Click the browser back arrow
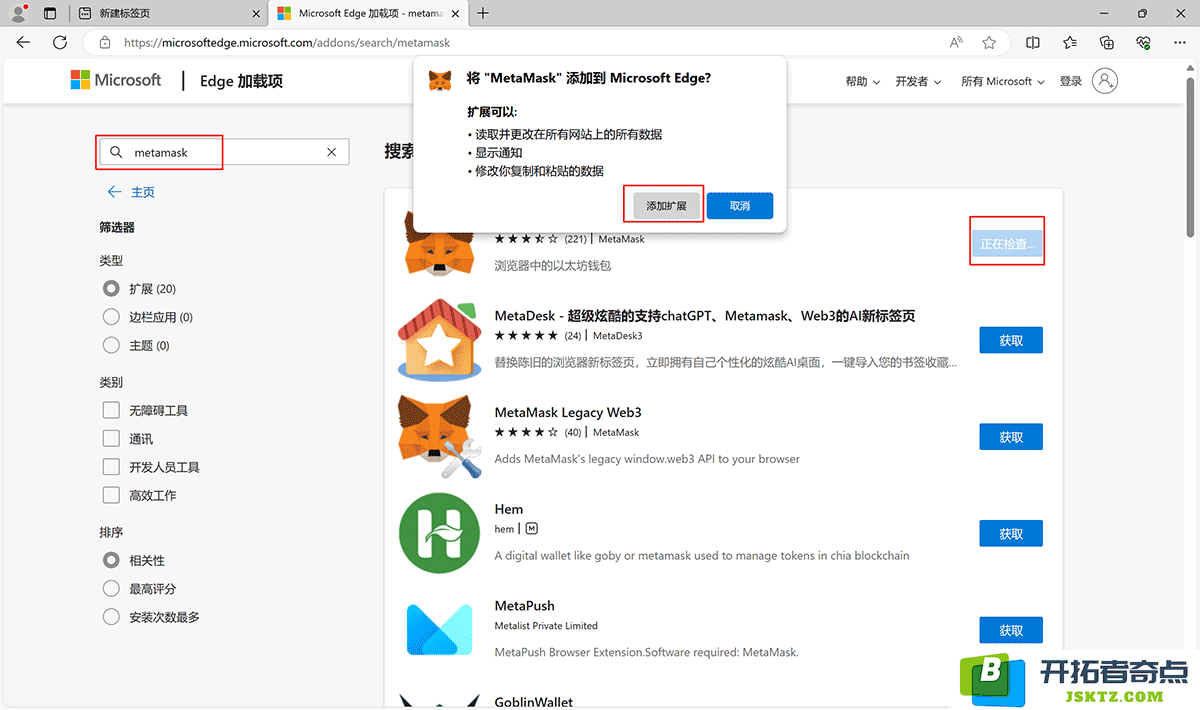The width and height of the screenshot is (1200, 710). click(23, 43)
